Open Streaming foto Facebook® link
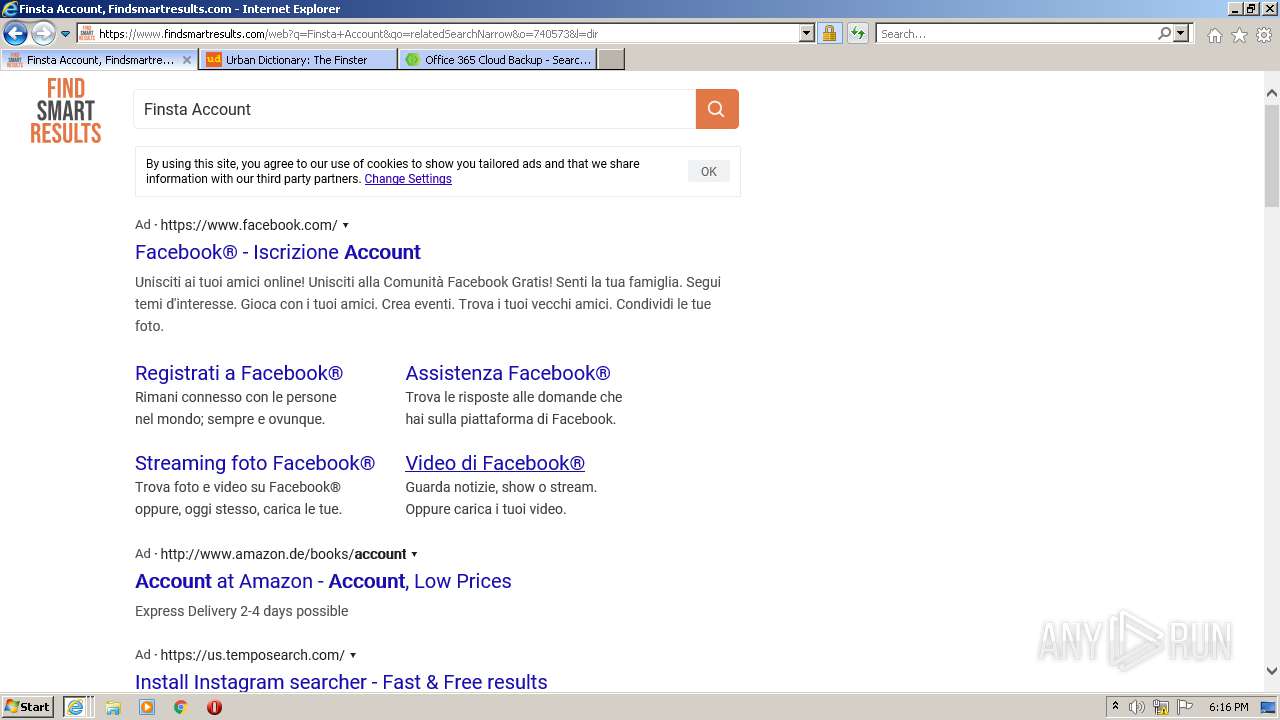 (x=255, y=463)
